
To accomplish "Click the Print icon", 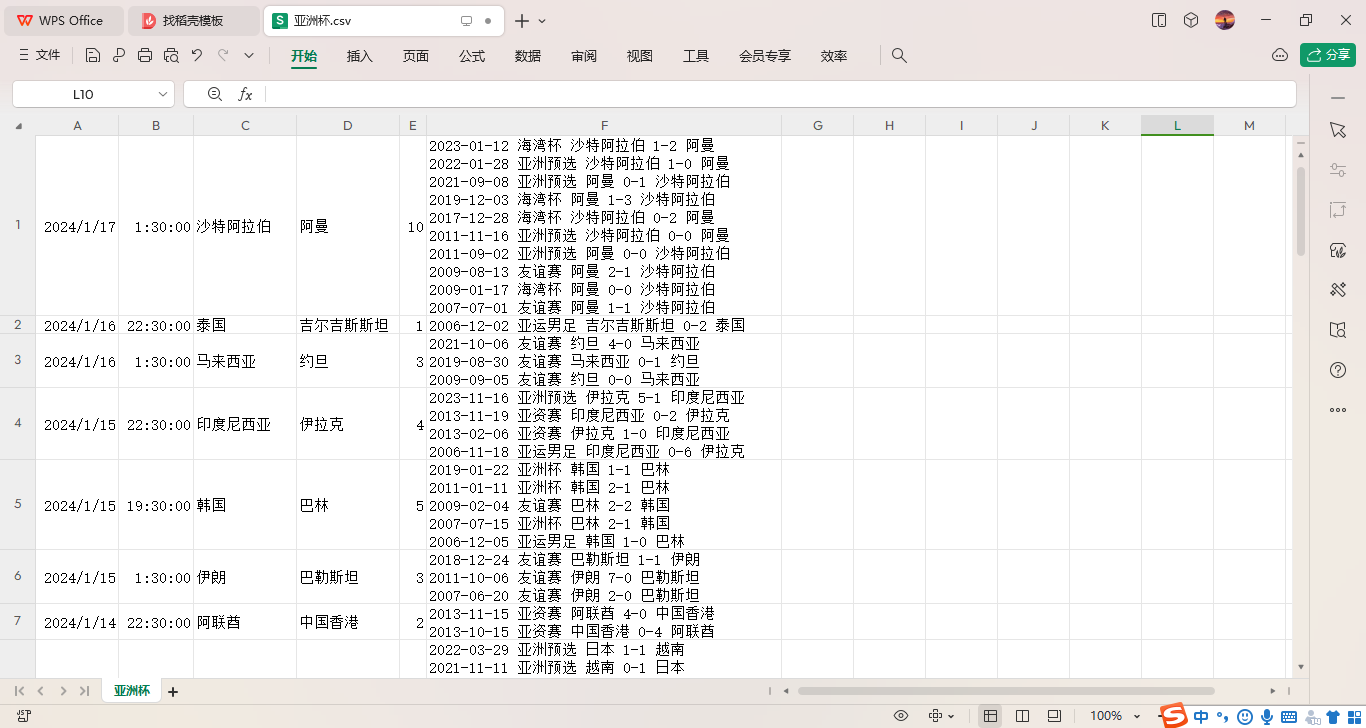I will 145,56.
